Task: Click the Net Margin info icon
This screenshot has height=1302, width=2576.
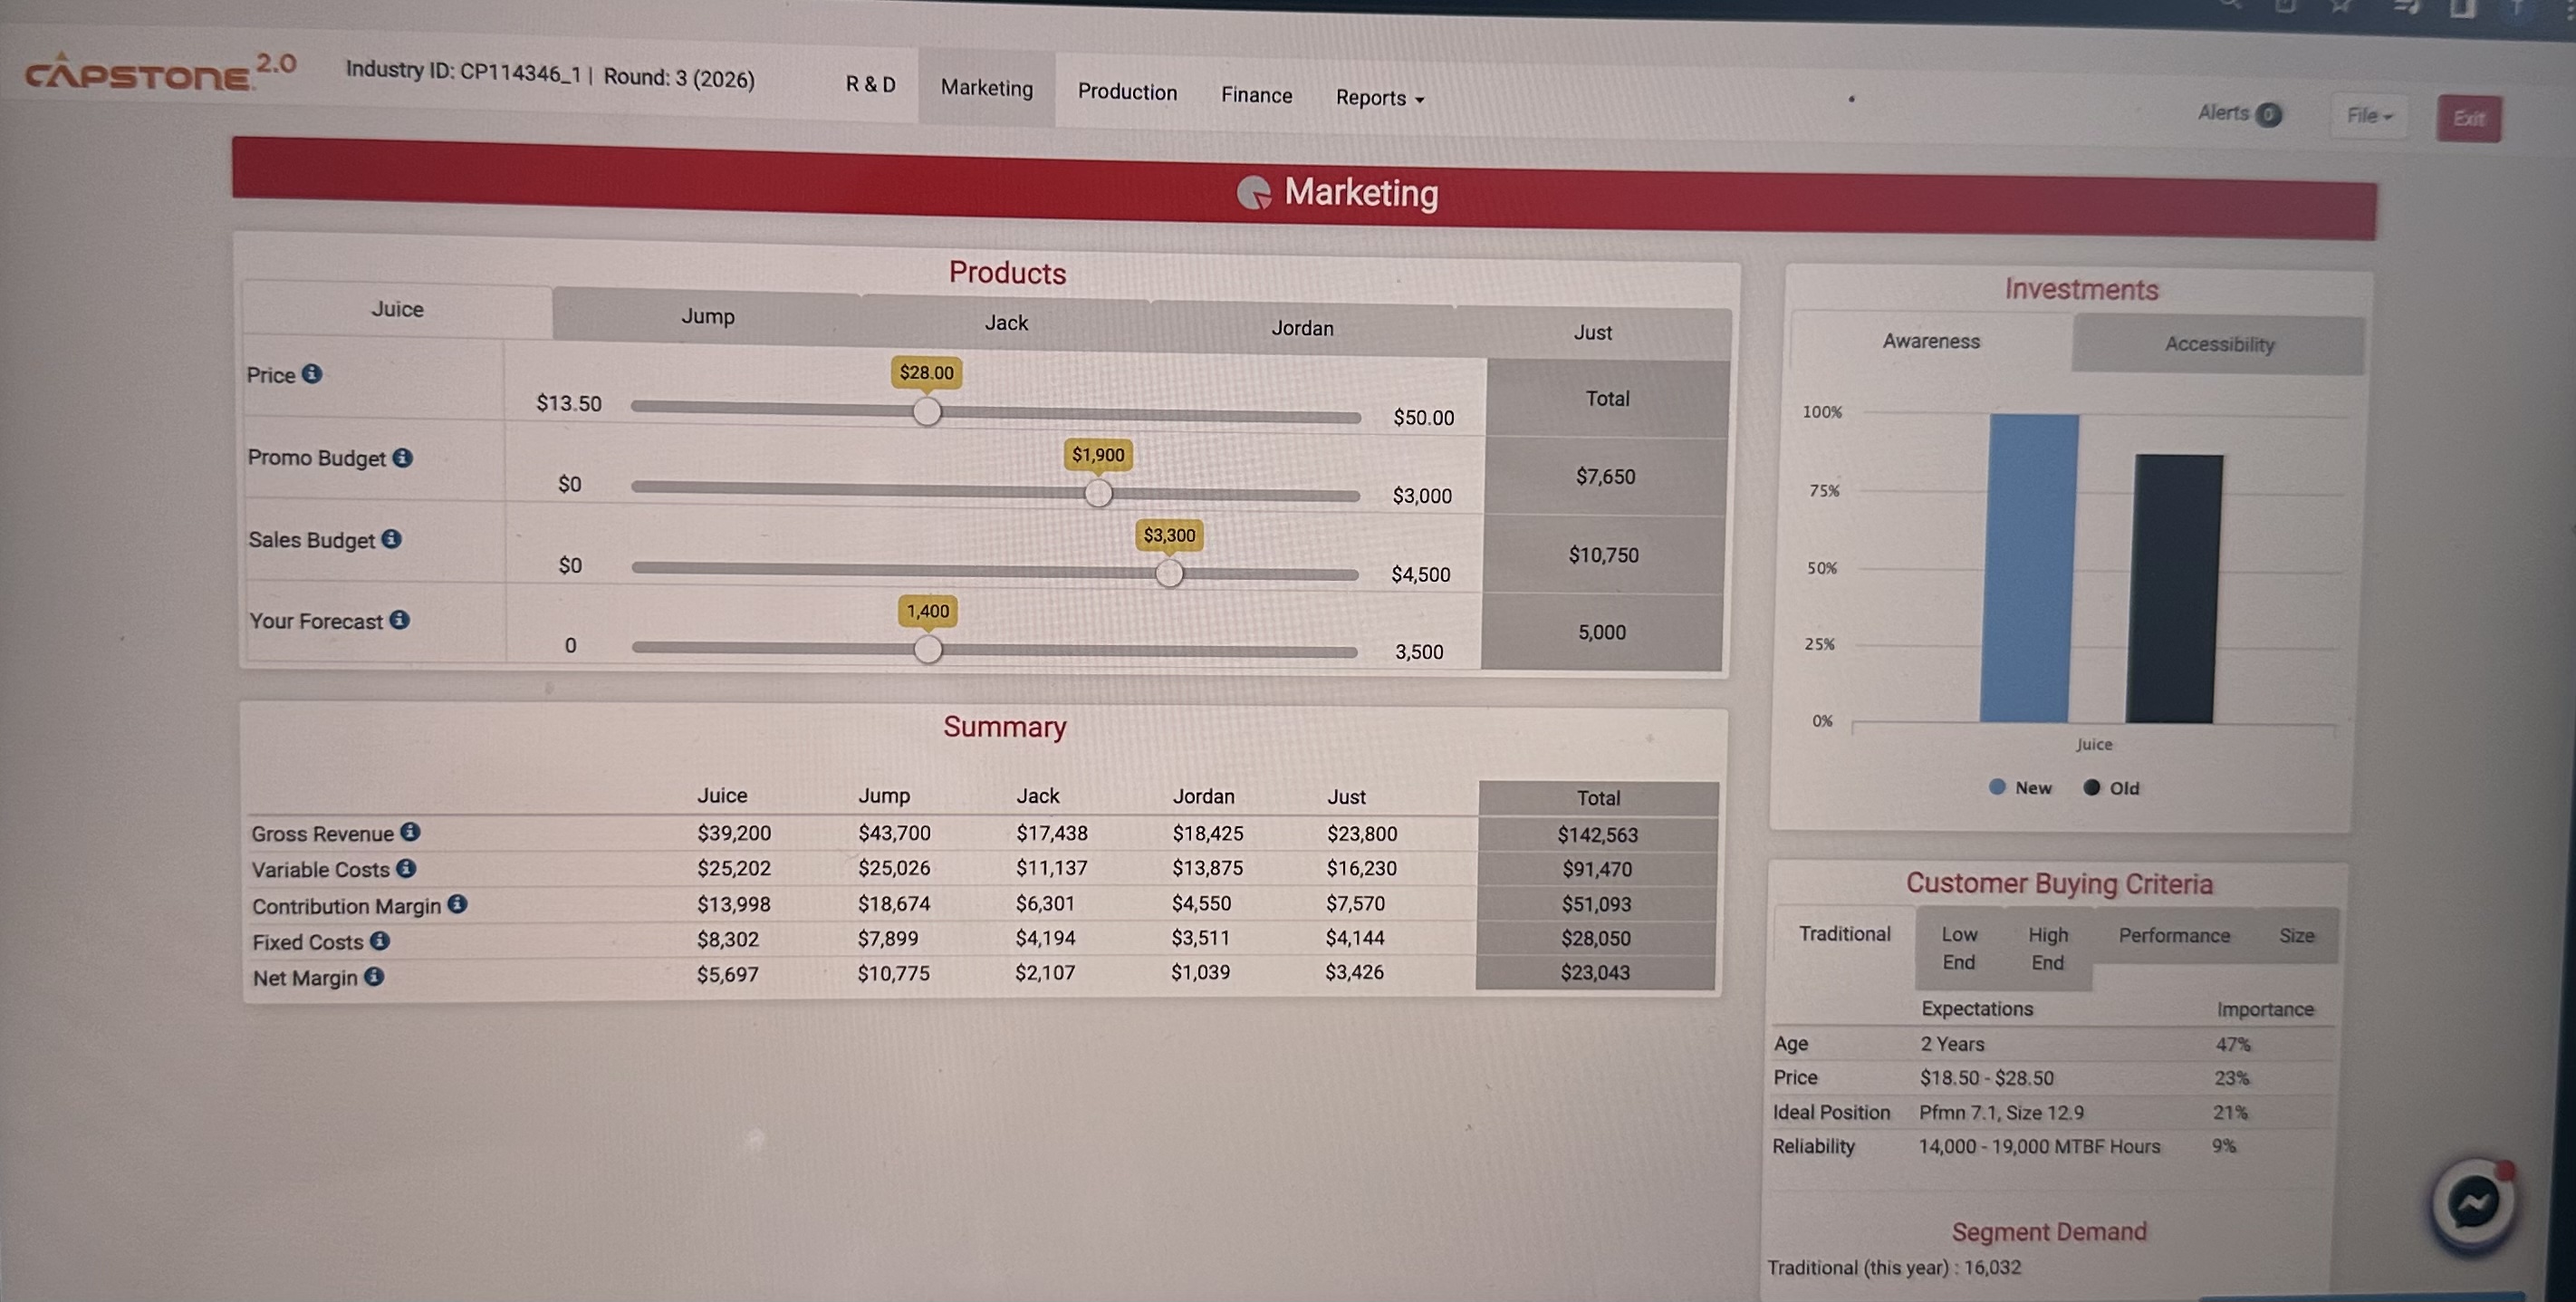Action: [x=374, y=976]
